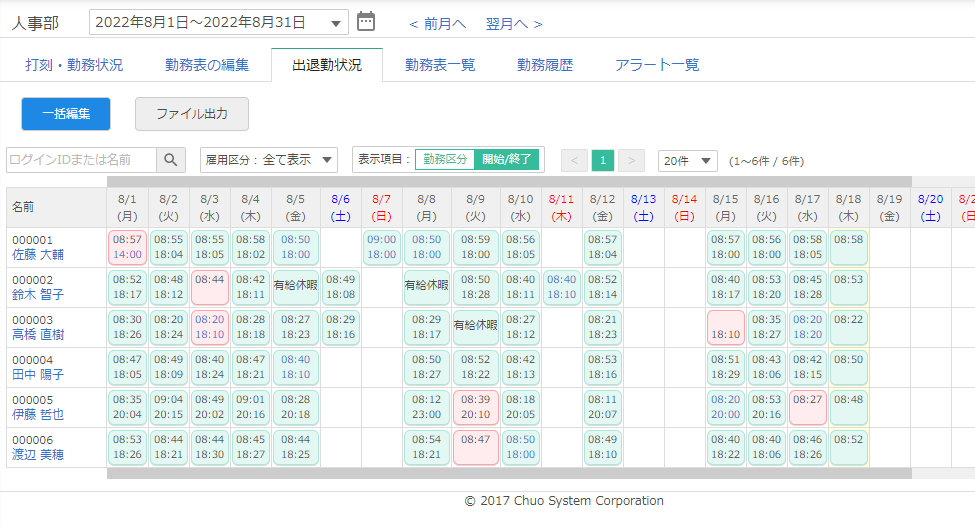Viewport: 975px width, 525px height.
Task: Switch to the 打刻・勤務状況 tab
Action: [74, 65]
